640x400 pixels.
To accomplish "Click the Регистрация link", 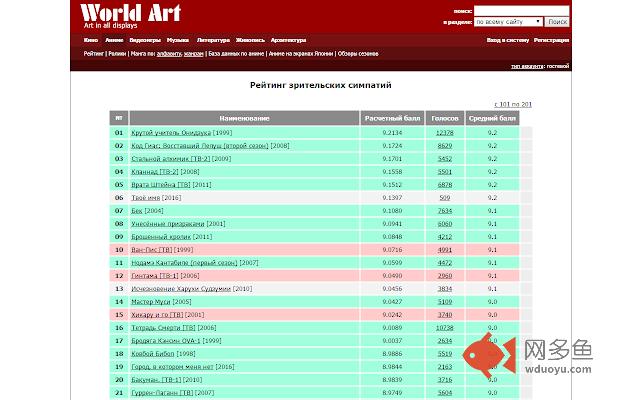I will click(x=551, y=40).
